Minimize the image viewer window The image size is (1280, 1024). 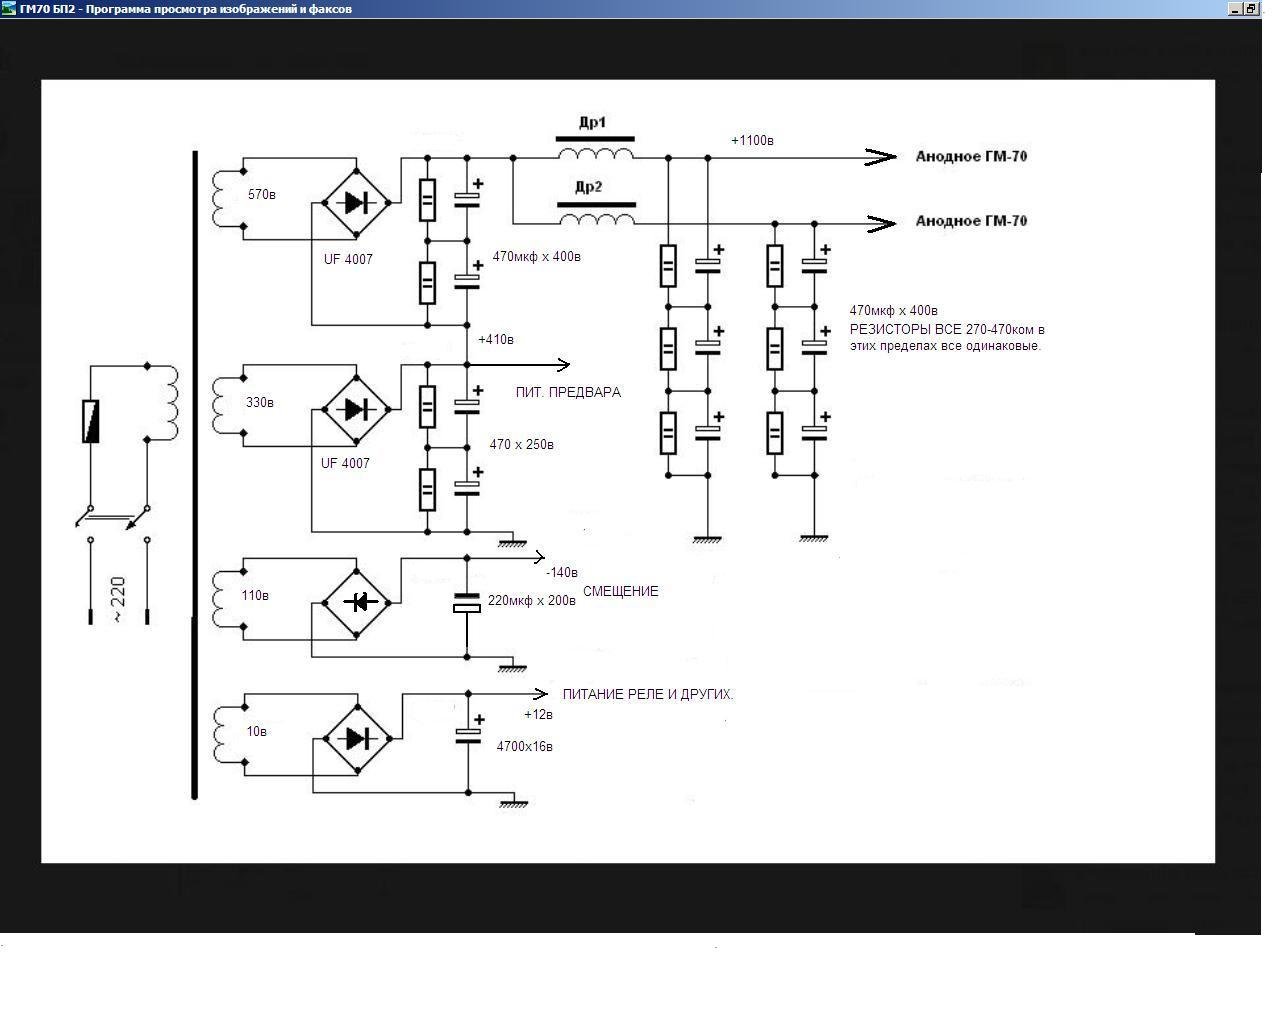(x=1235, y=9)
